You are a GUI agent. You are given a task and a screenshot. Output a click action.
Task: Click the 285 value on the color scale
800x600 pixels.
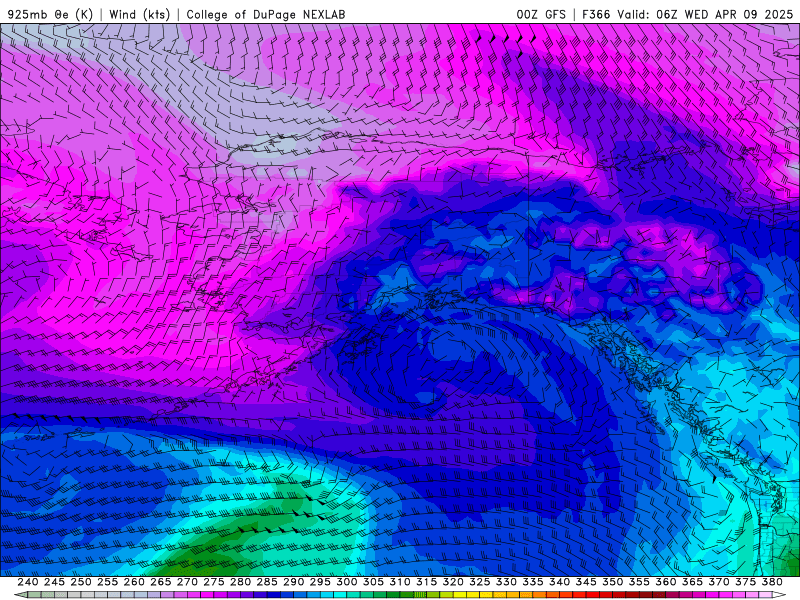pyautogui.click(x=267, y=582)
